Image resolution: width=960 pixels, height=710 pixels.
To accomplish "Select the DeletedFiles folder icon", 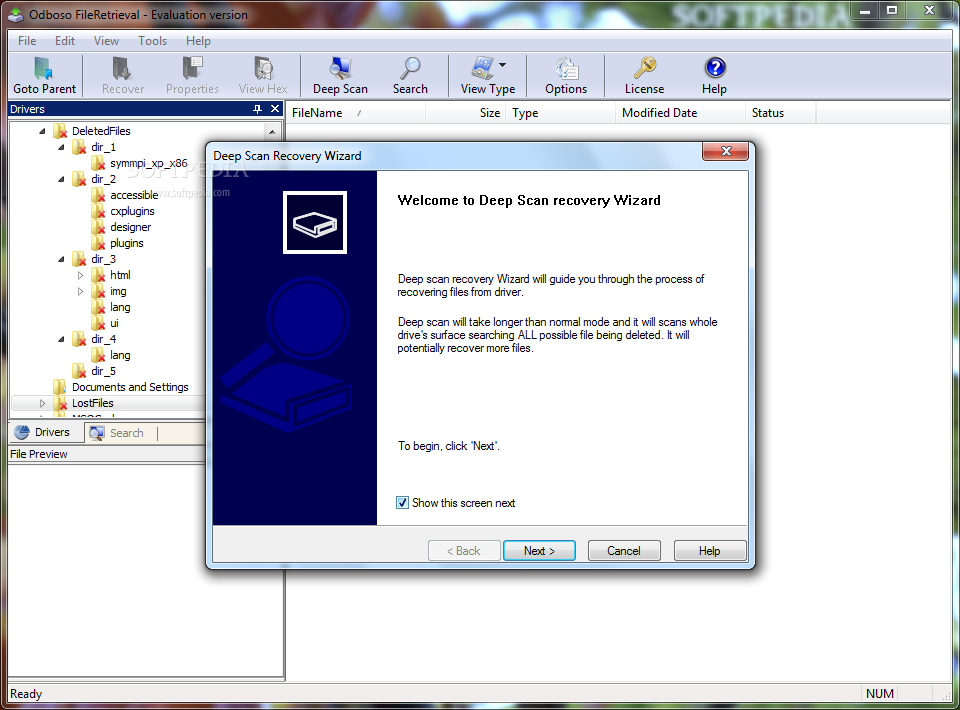I will click(59, 131).
